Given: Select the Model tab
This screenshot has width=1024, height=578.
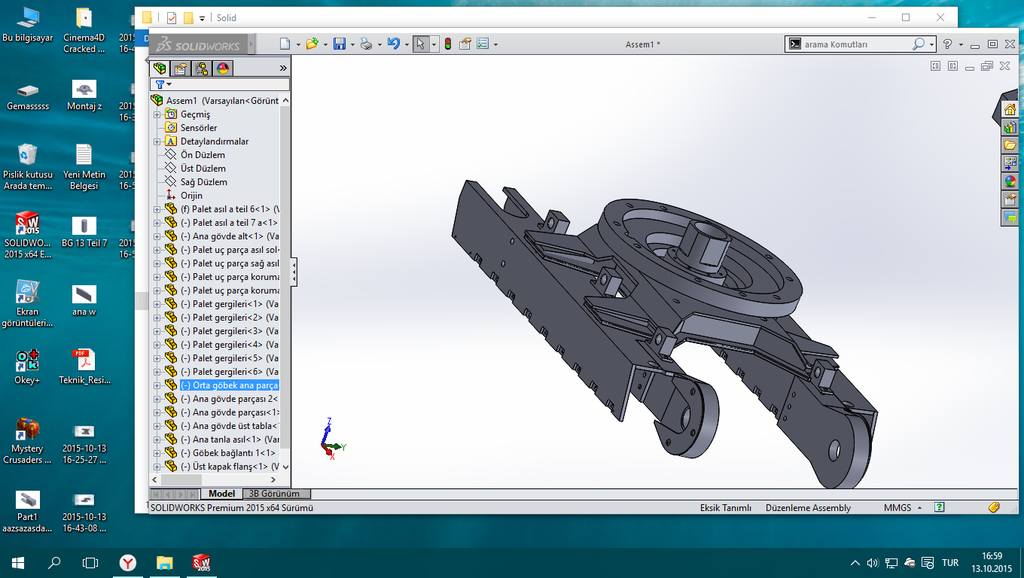Looking at the screenshot, I should pos(221,494).
